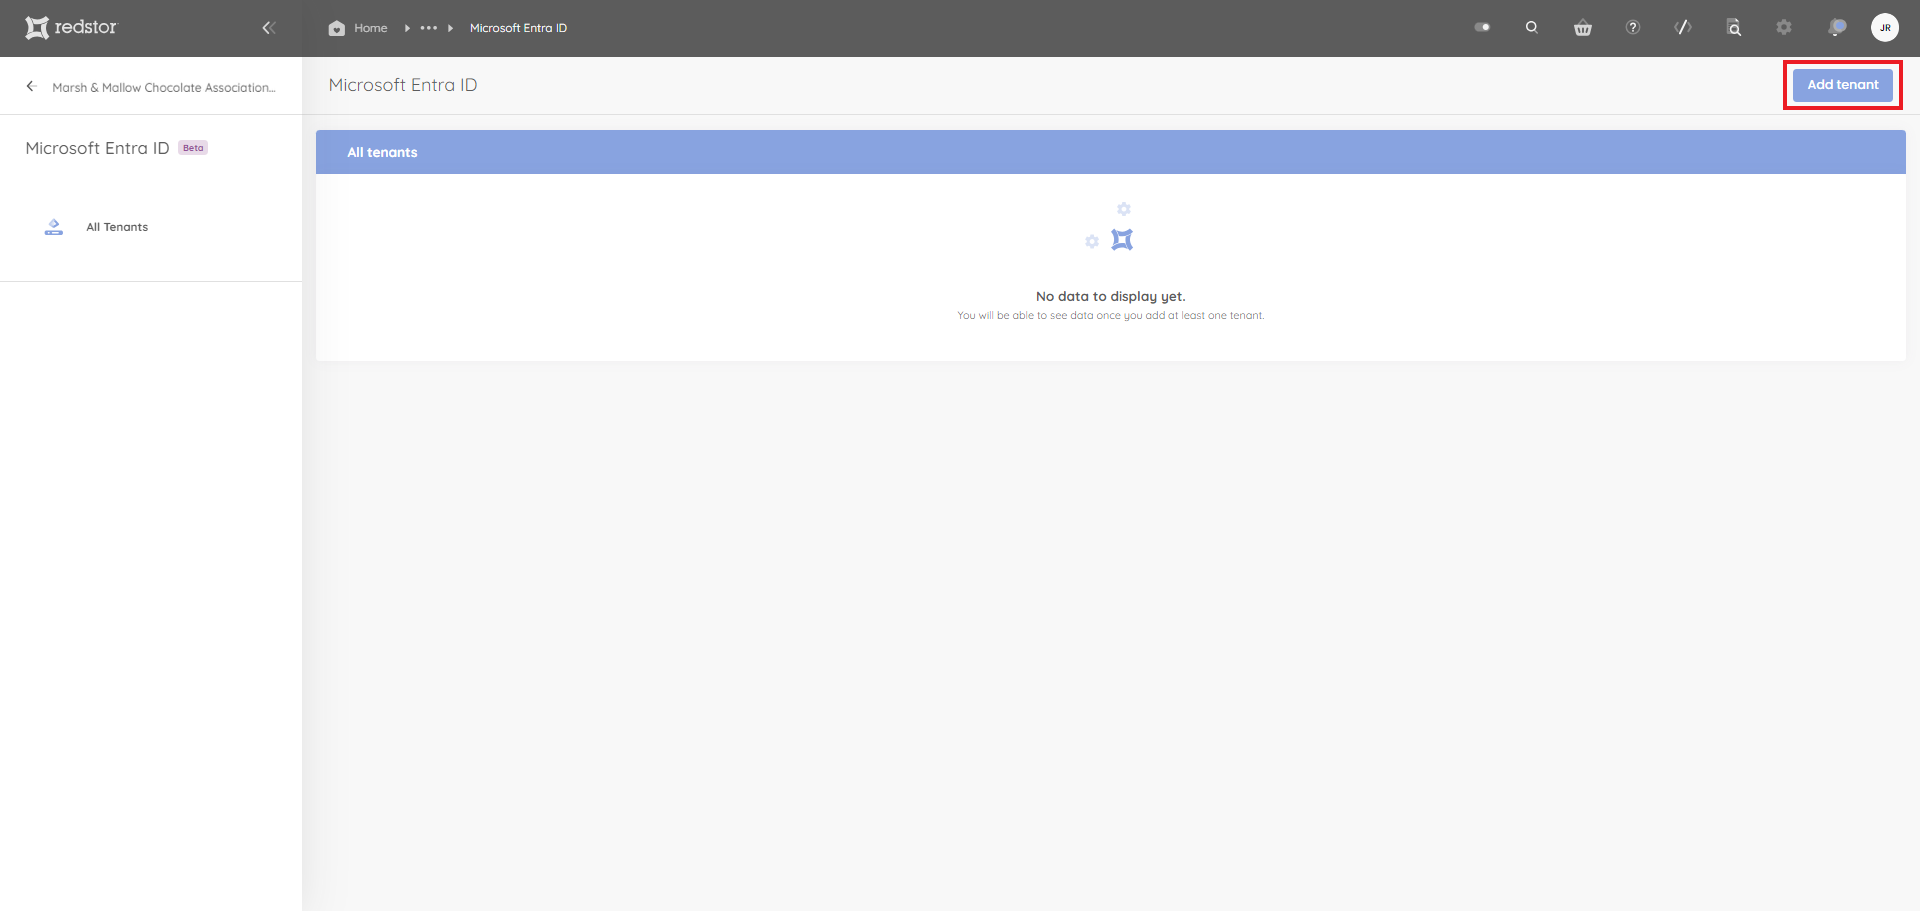Click 'You will be able to see data' text
Viewport: 1920px width, 911px height.
(1110, 315)
